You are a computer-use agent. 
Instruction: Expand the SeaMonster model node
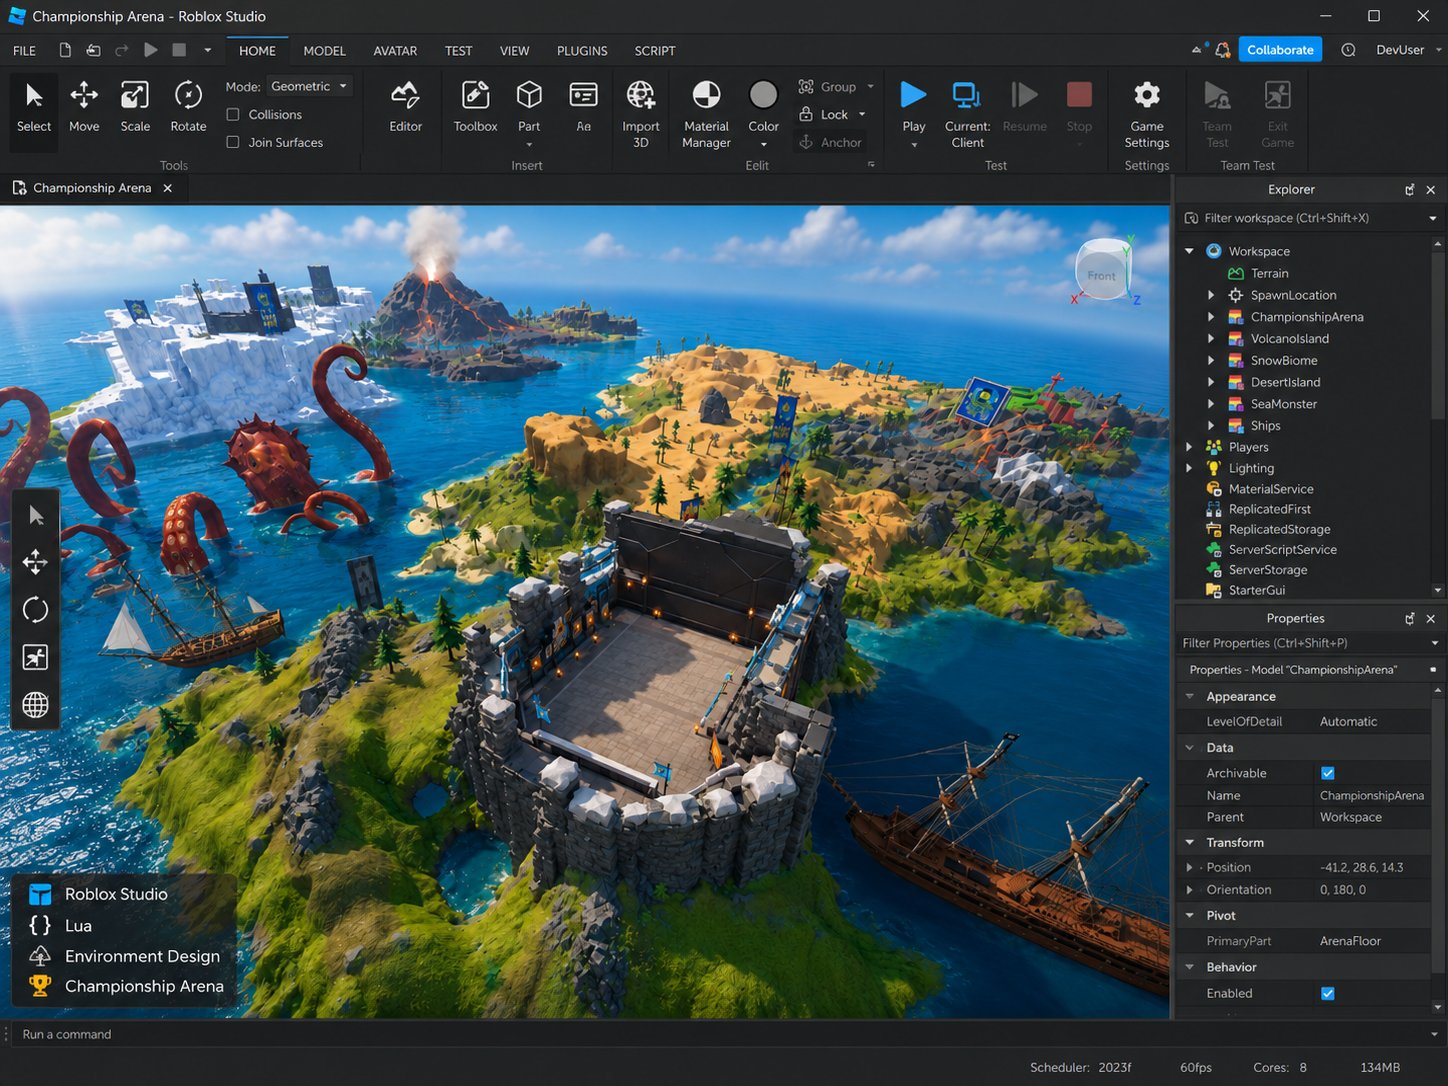tap(1211, 404)
